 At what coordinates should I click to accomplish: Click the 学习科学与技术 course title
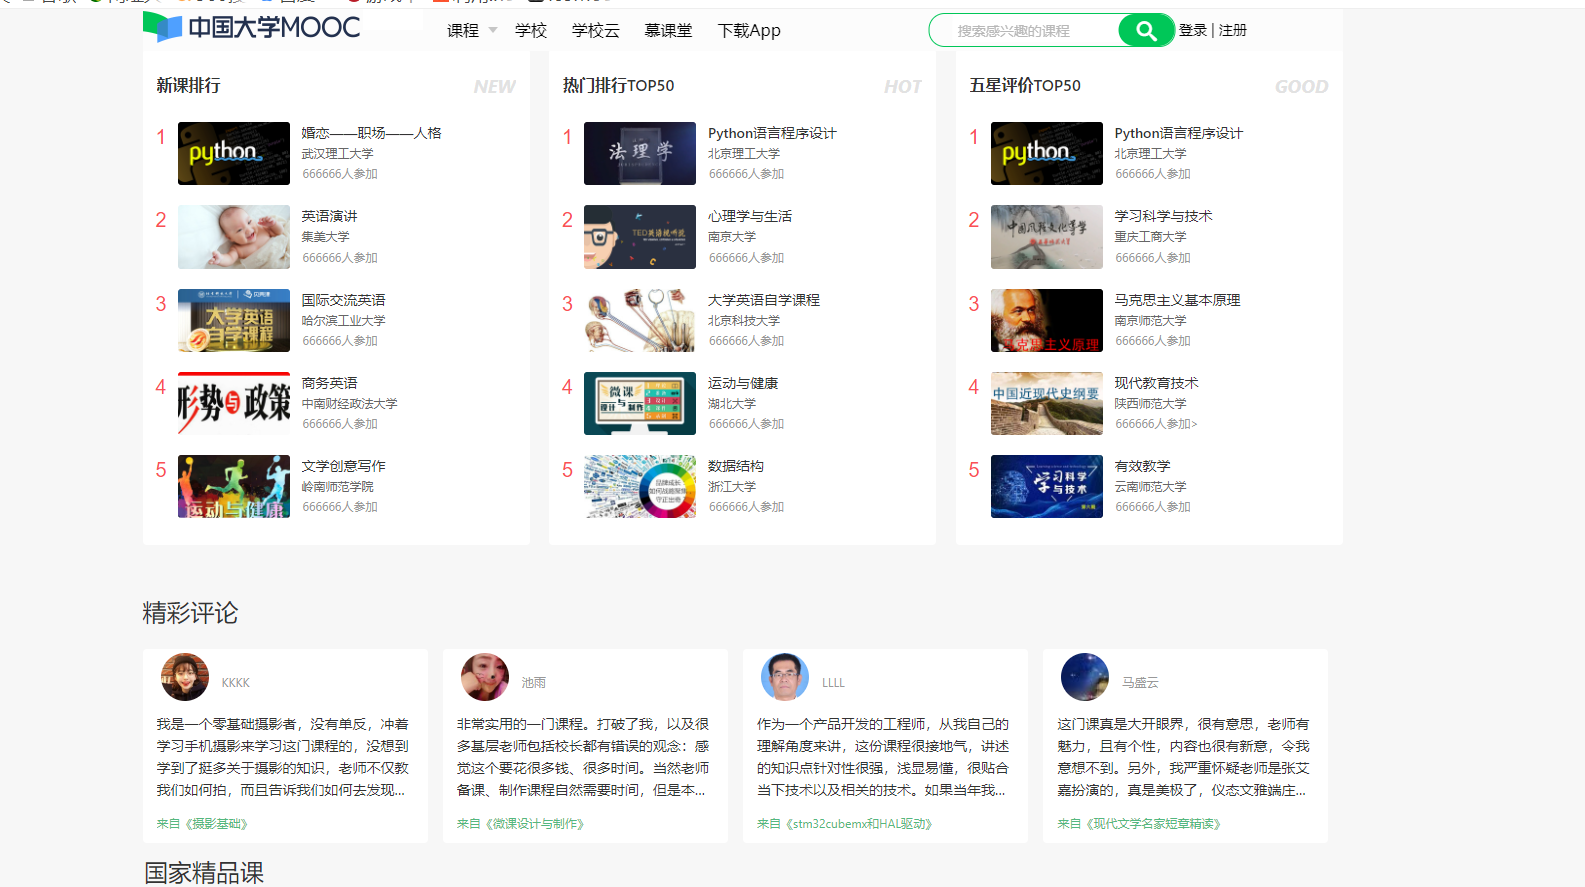click(x=1164, y=216)
